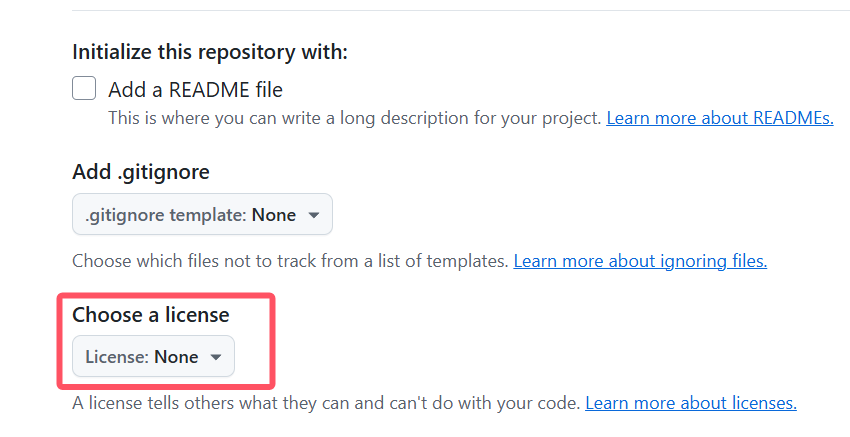
Task: Click the bold 'None' value in License button
Action: click(x=176, y=357)
